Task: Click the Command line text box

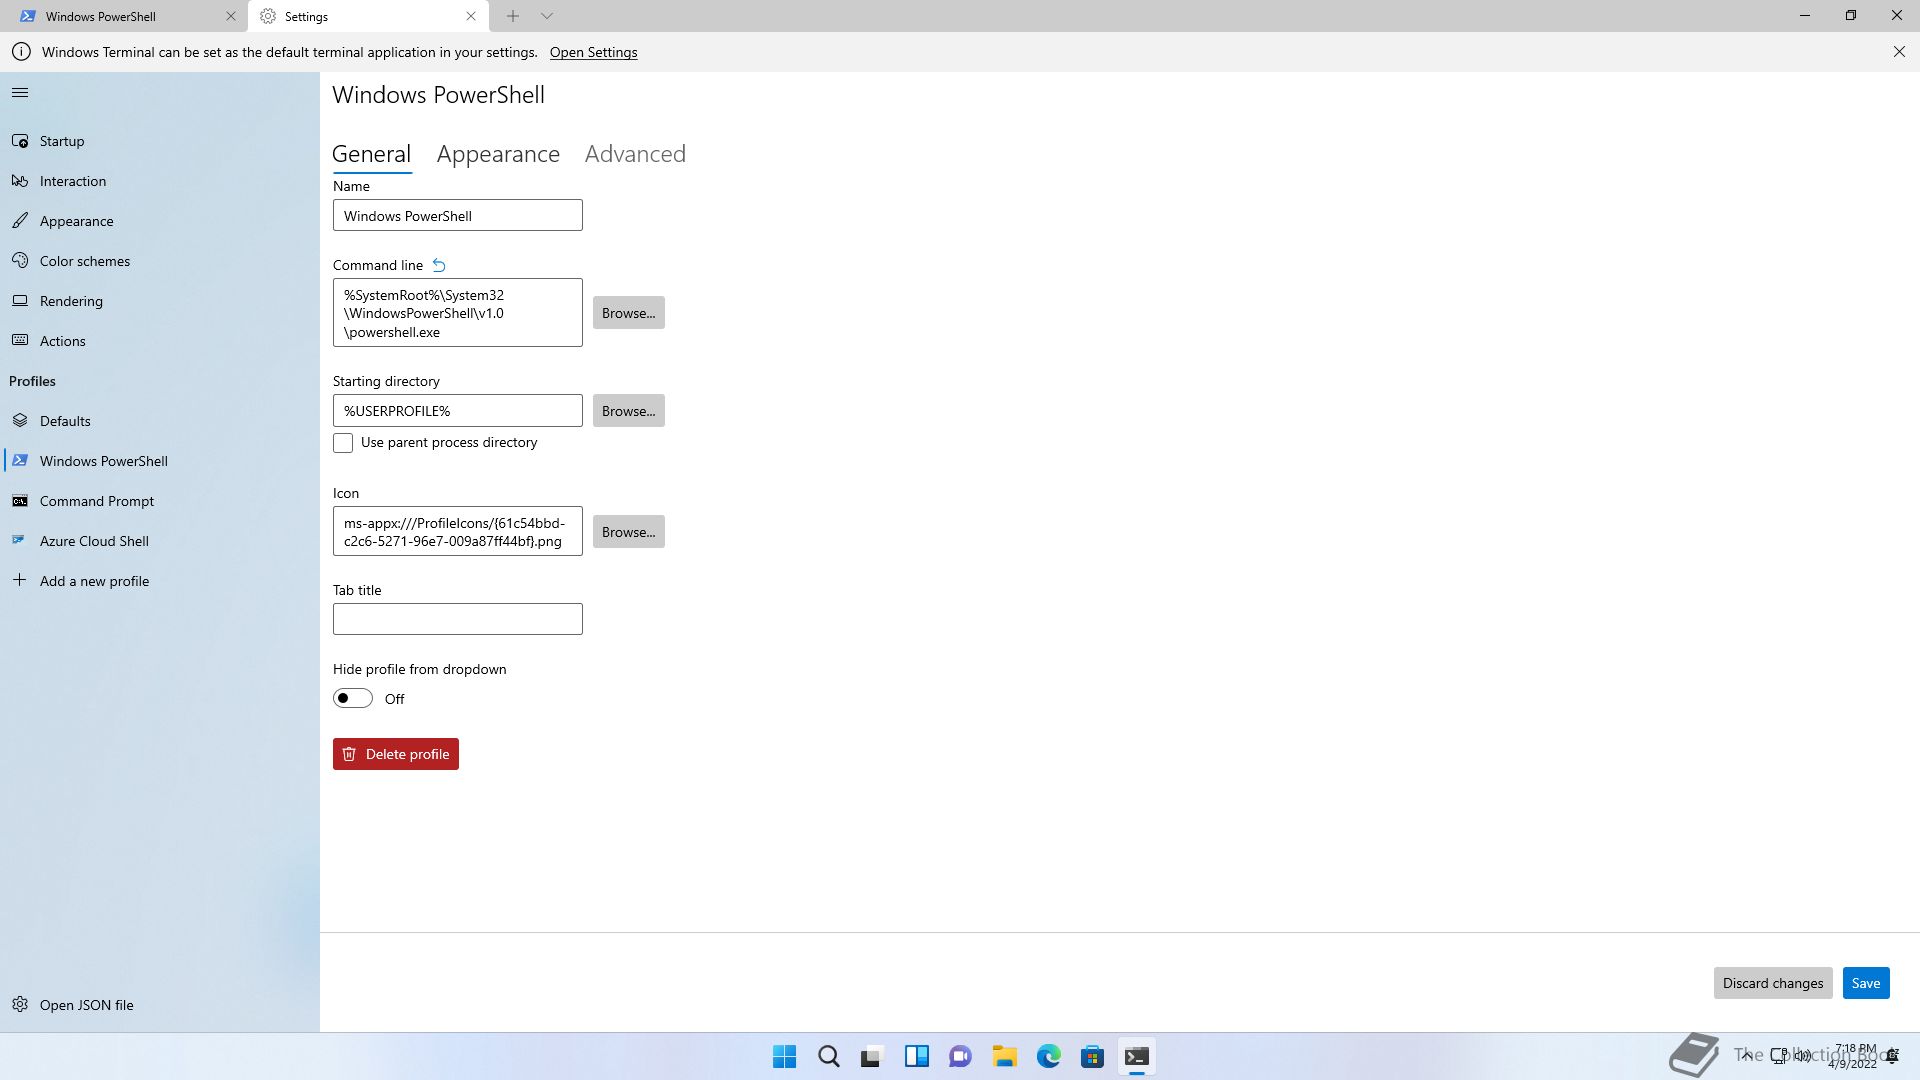Action: click(457, 313)
